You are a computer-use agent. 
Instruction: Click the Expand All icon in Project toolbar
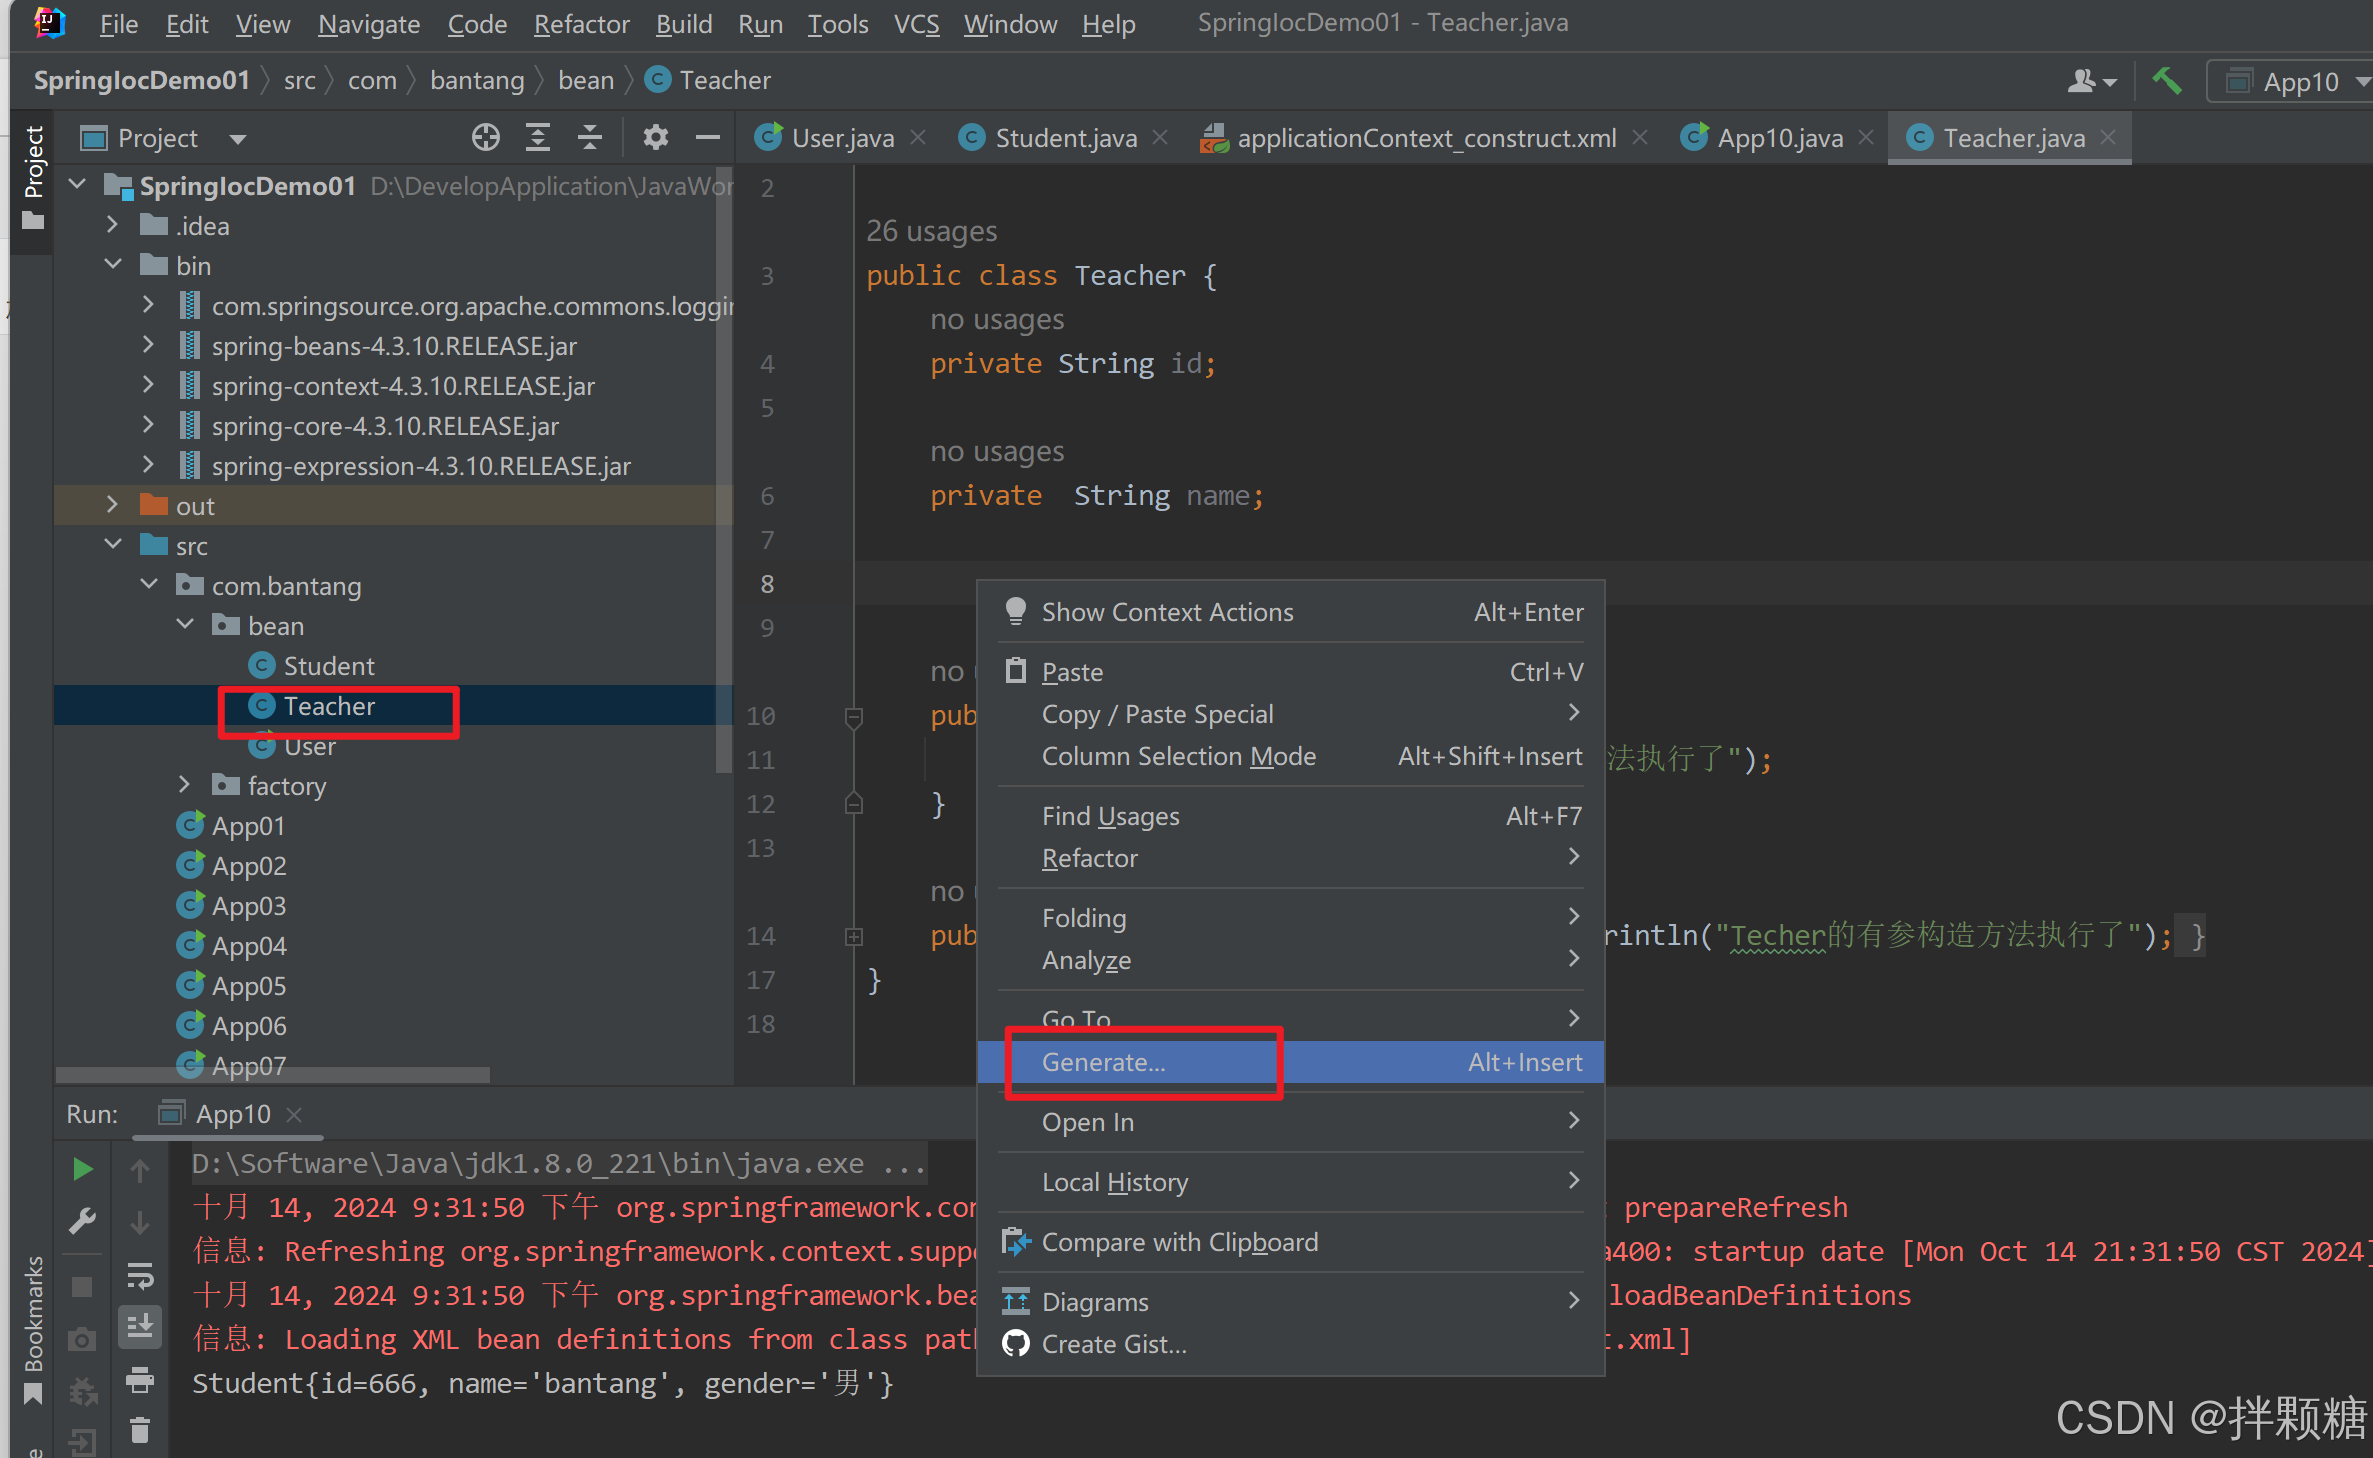(538, 138)
